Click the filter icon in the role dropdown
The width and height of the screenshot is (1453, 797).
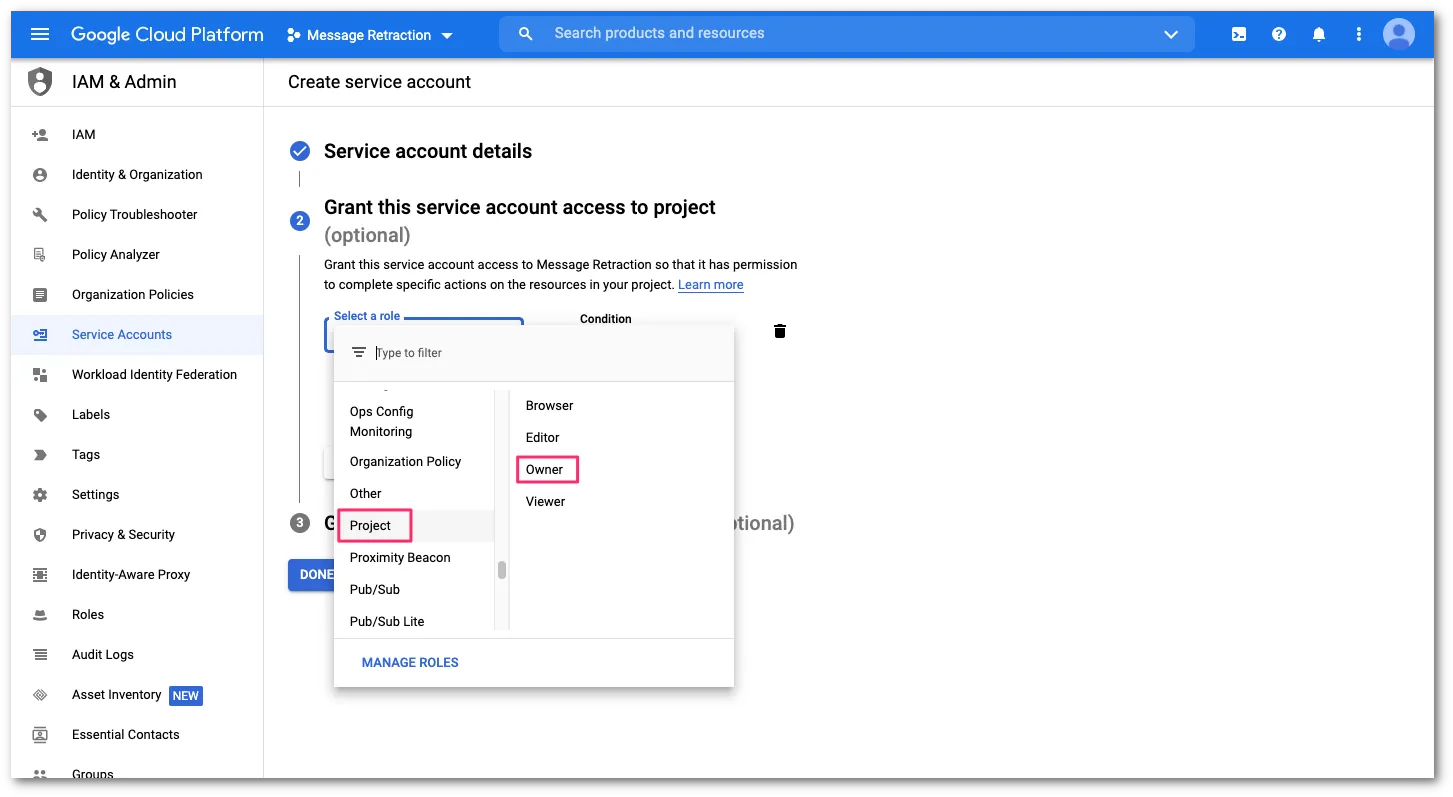[357, 352]
